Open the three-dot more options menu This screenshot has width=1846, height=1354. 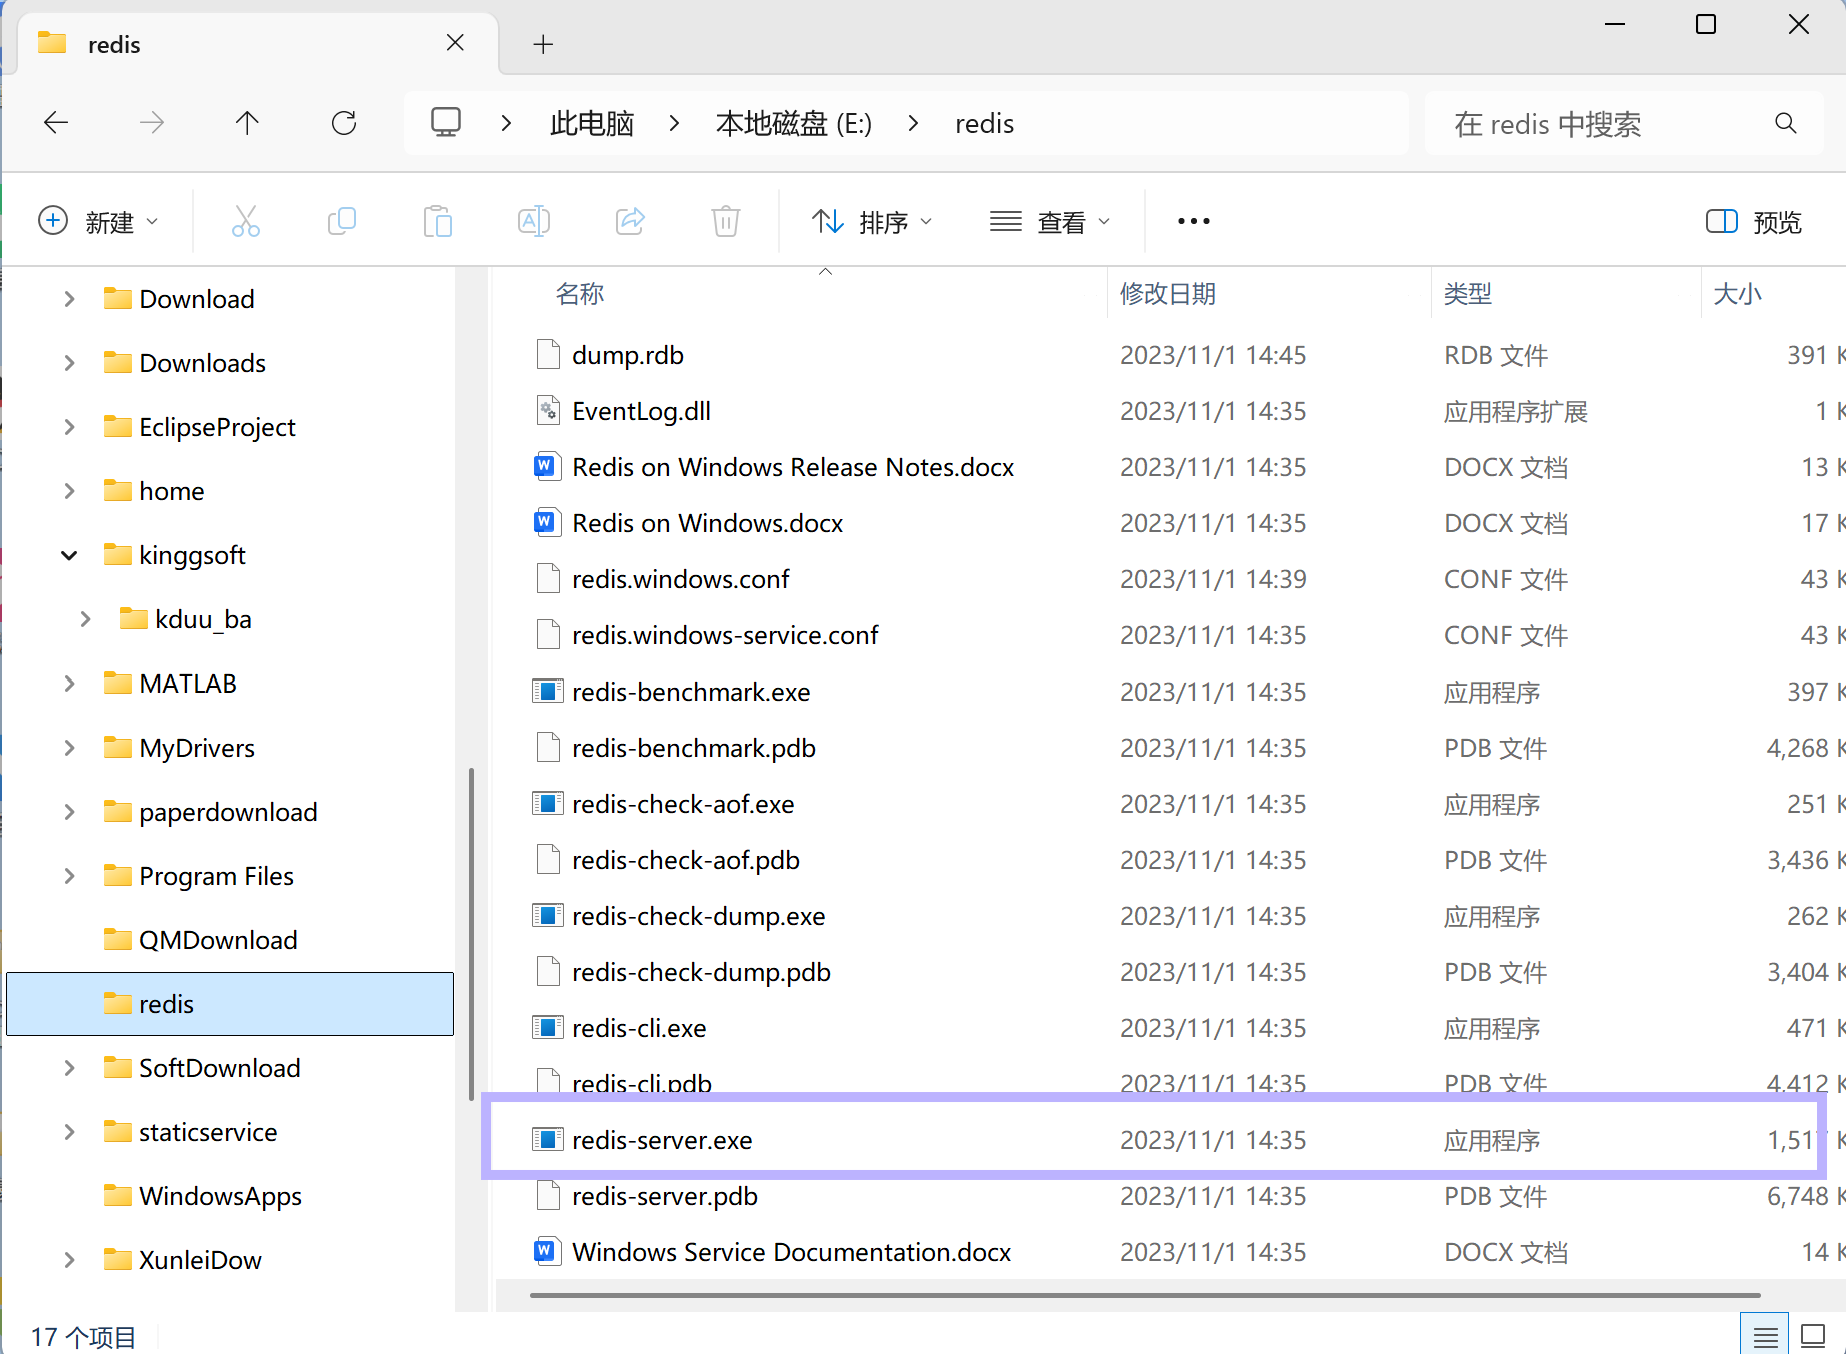(x=1194, y=221)
